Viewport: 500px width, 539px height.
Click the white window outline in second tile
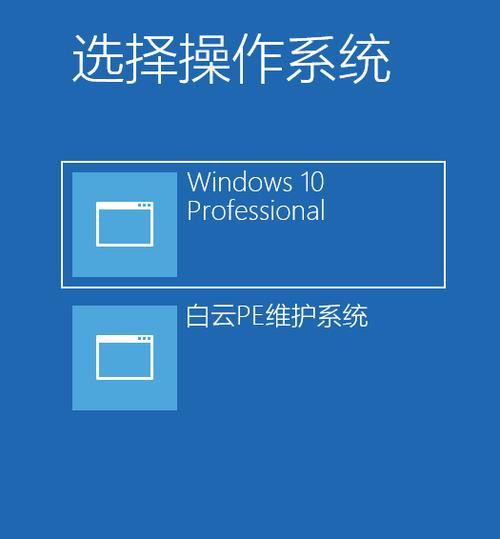124,358
